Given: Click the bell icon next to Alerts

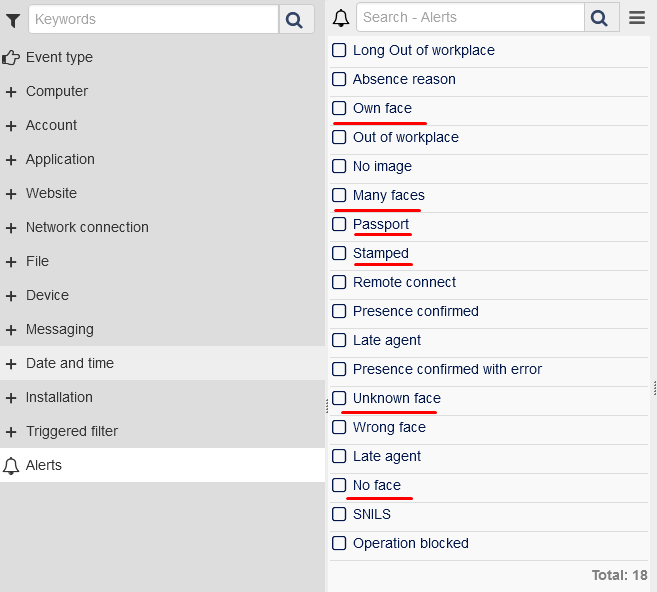Looking at the screenshot, I should click(x=12, y=465).
